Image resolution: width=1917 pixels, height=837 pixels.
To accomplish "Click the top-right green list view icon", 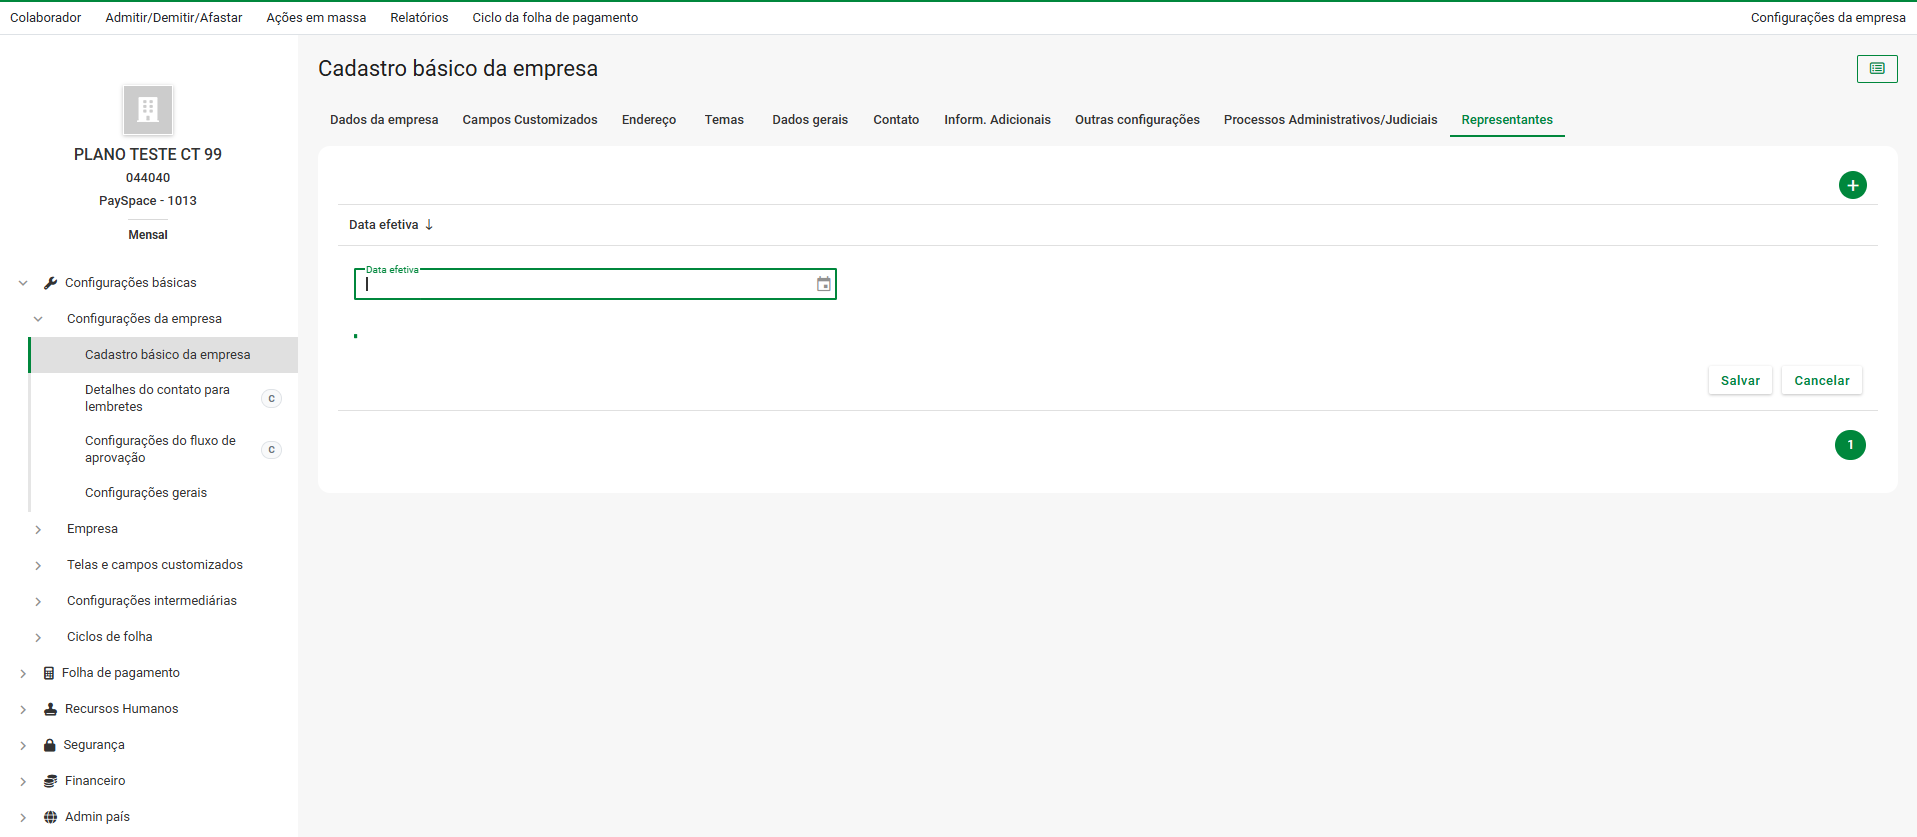I will click(1877, 69).
